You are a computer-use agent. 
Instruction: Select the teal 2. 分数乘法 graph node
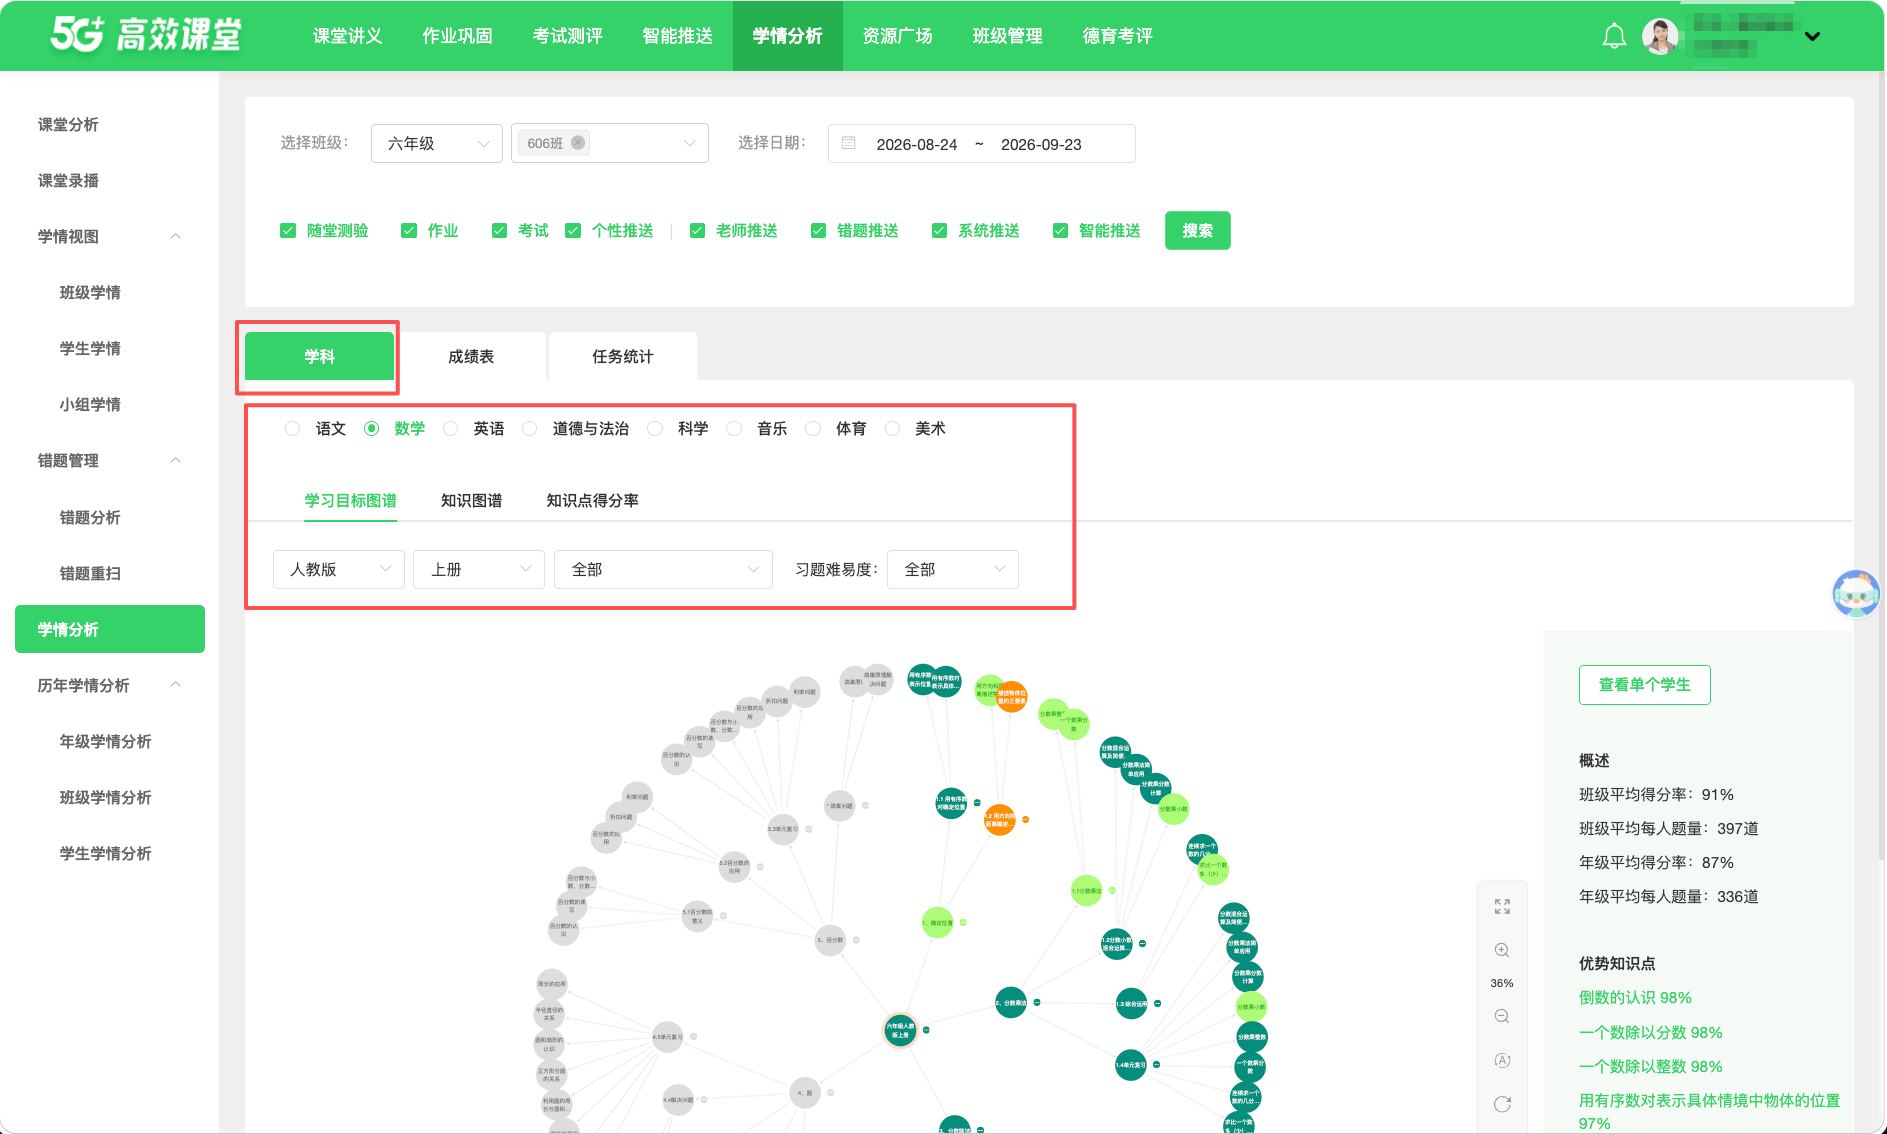[1011, 1002]
